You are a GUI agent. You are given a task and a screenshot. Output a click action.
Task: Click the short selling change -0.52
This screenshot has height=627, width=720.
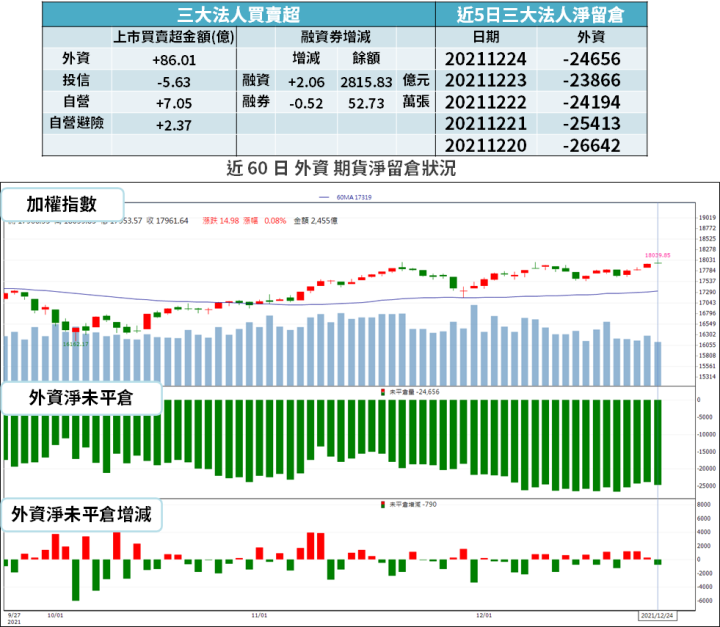tap(306, 103)
